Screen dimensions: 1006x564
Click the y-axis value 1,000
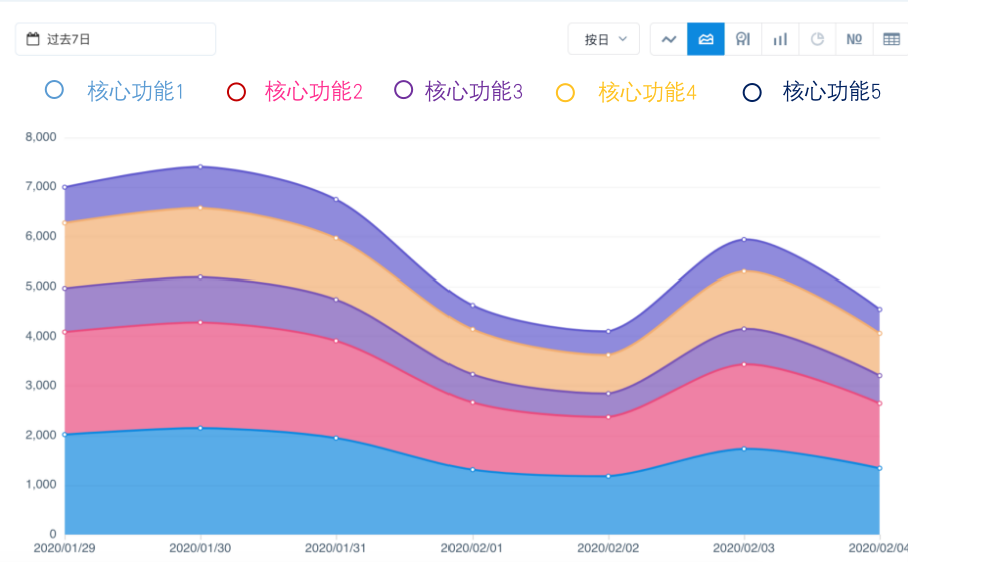pos(41,484)
